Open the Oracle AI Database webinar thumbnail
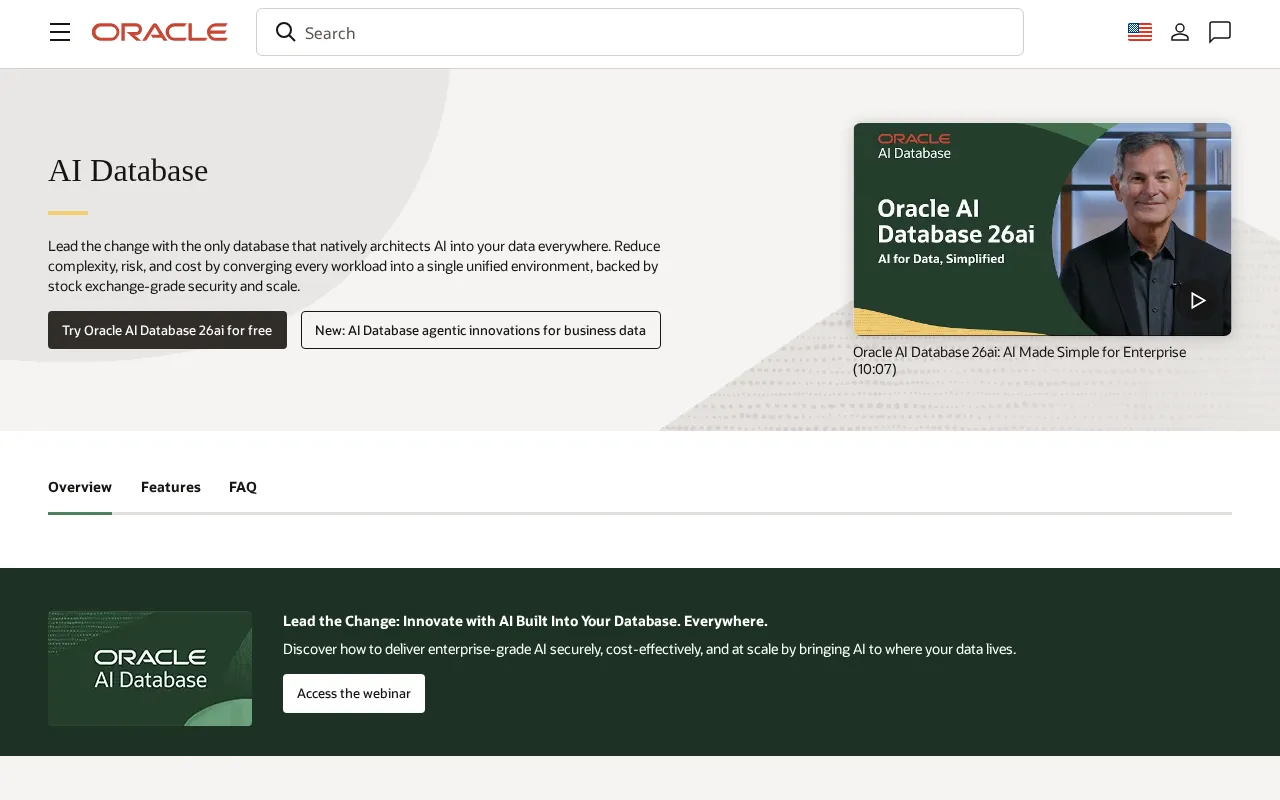1280x800 pixels. click(x=150, y=668)
